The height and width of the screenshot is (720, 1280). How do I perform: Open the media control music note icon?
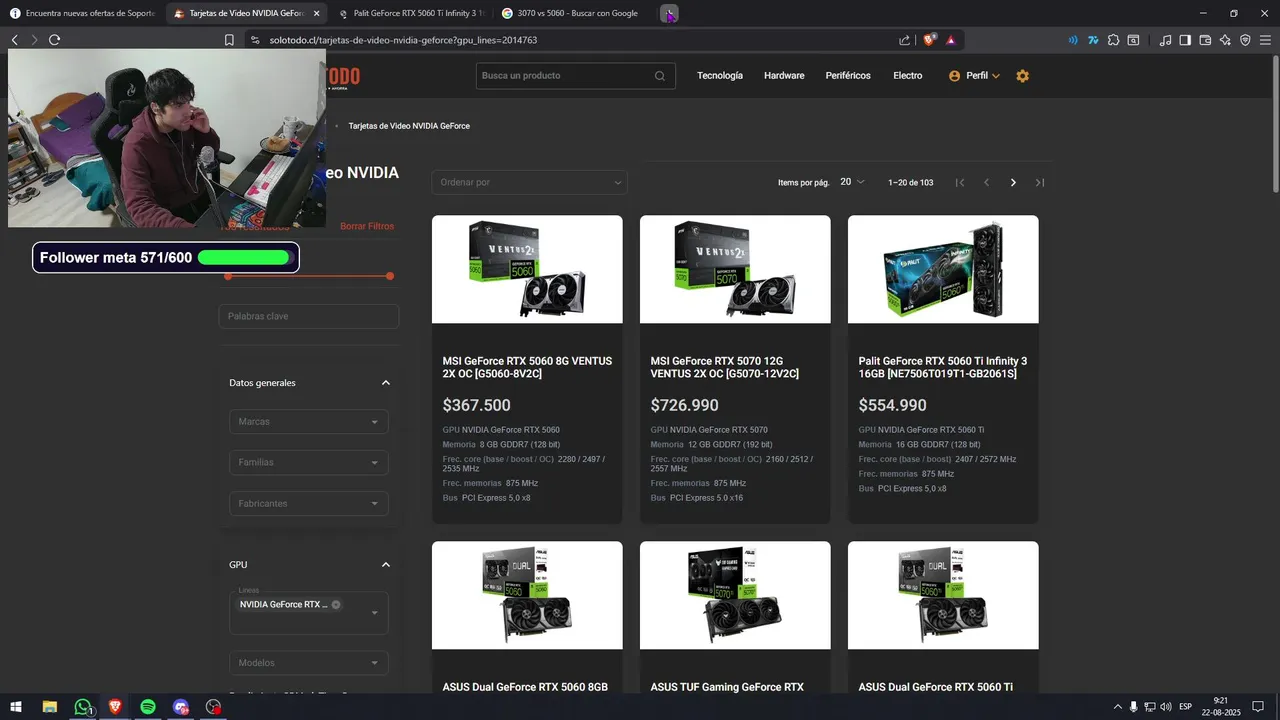tap(1165, 40)
